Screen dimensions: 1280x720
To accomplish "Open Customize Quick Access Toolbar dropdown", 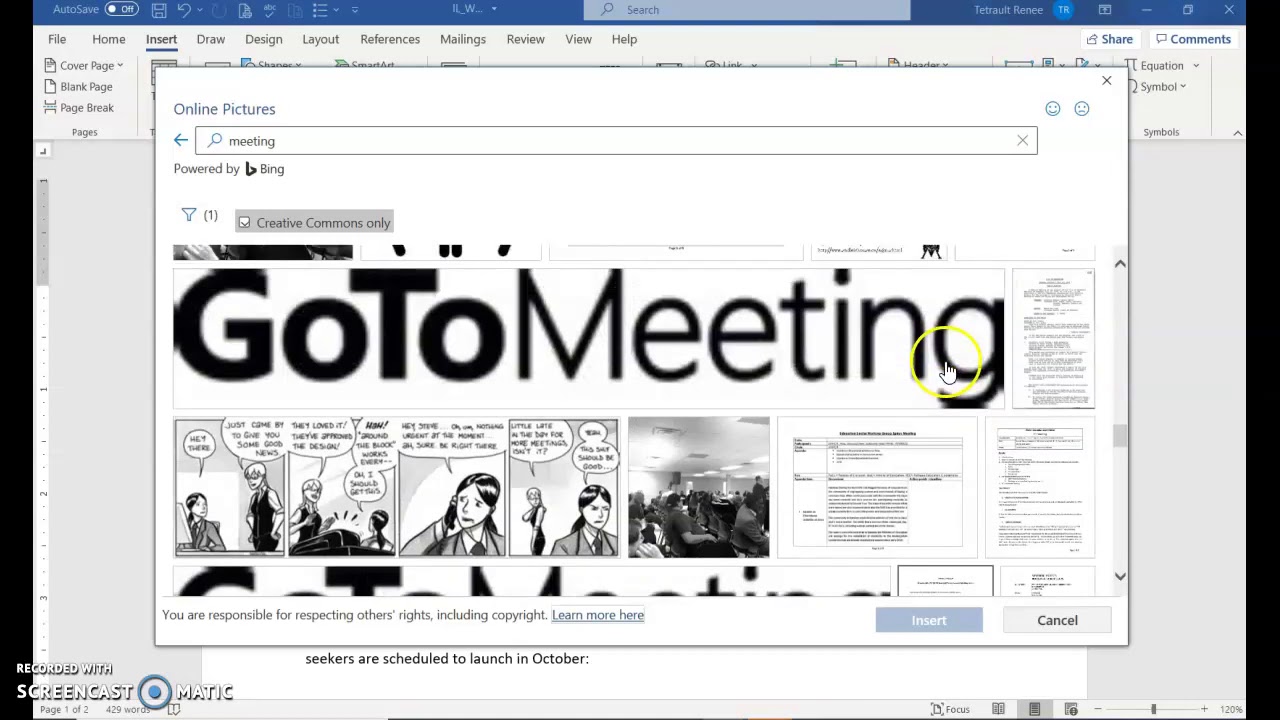I will [x=354, y=10].
